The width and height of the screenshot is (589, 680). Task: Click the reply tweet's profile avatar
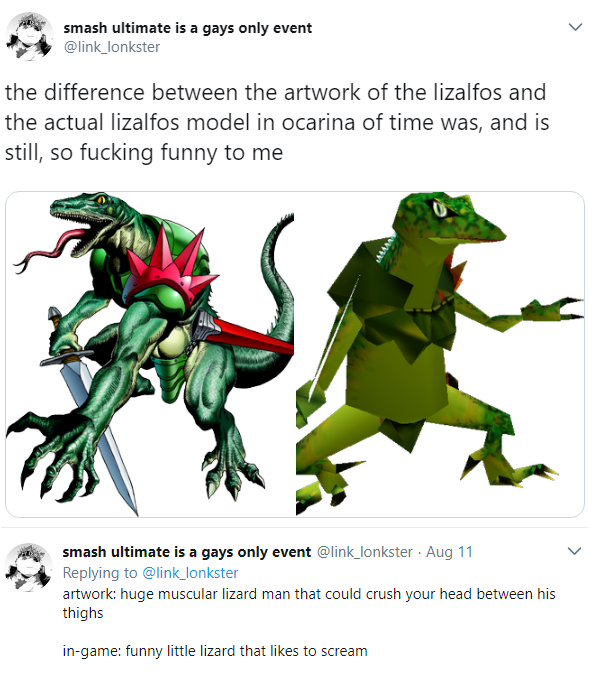[x=28, y=567]
